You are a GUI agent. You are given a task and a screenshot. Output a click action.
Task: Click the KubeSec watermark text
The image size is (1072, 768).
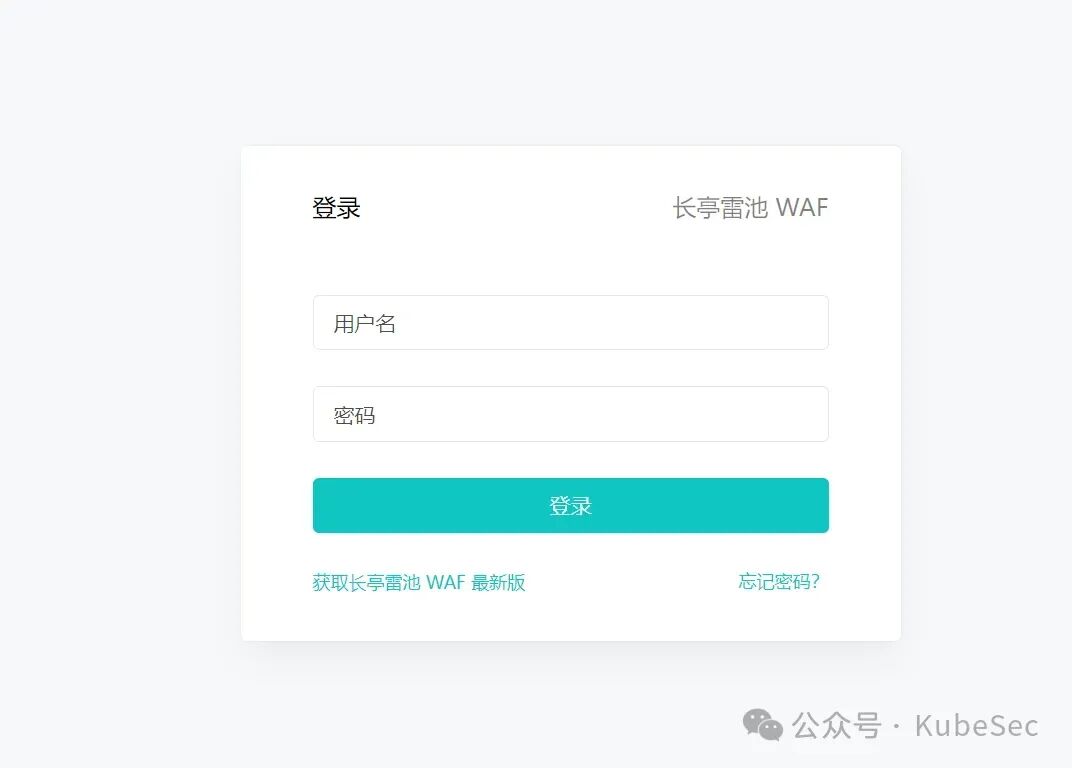(x=977, y=726)
